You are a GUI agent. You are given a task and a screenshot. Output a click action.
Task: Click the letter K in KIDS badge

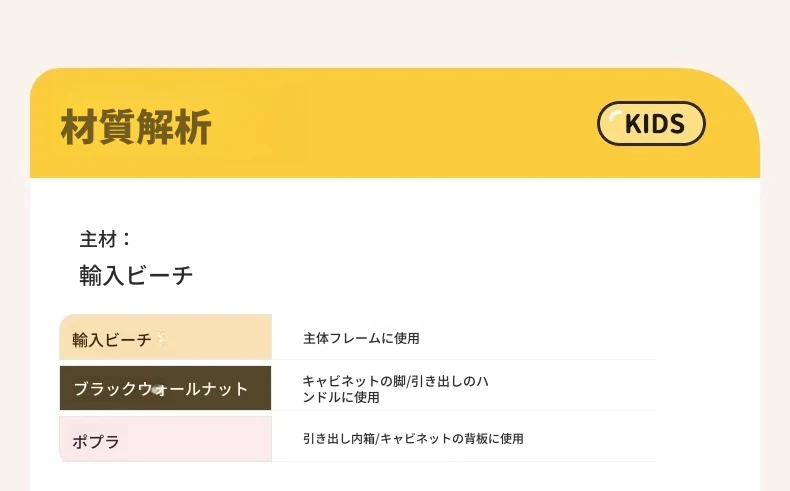point(633,125)
